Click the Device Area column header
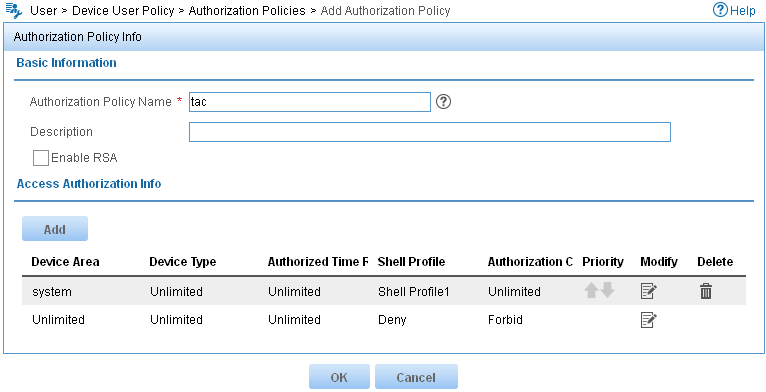This screenshot has width=766, height=392. [65, 262]
